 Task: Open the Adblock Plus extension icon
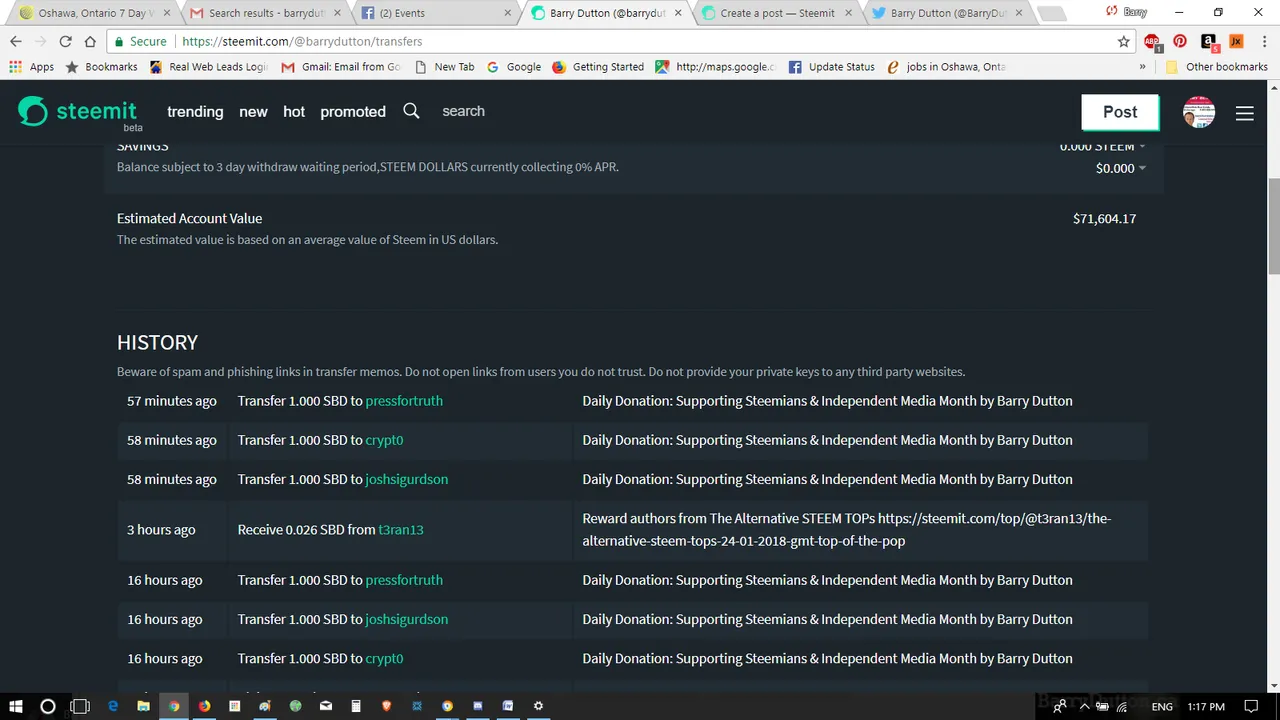tap(1152, 42)
